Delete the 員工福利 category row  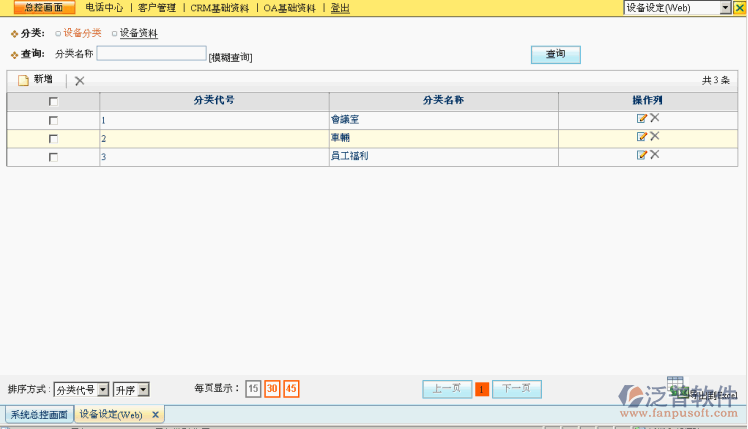tap(655, 155)
